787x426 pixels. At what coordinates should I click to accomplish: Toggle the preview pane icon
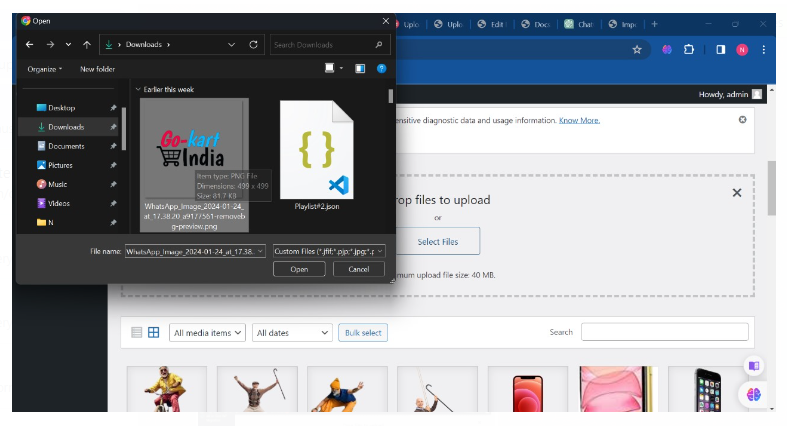(x=360, y=69)
